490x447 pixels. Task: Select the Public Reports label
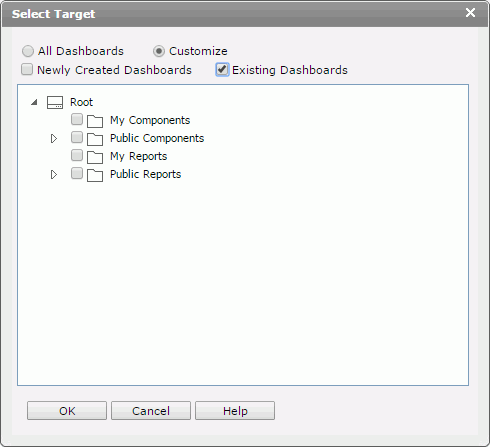(x=146, y=174)
